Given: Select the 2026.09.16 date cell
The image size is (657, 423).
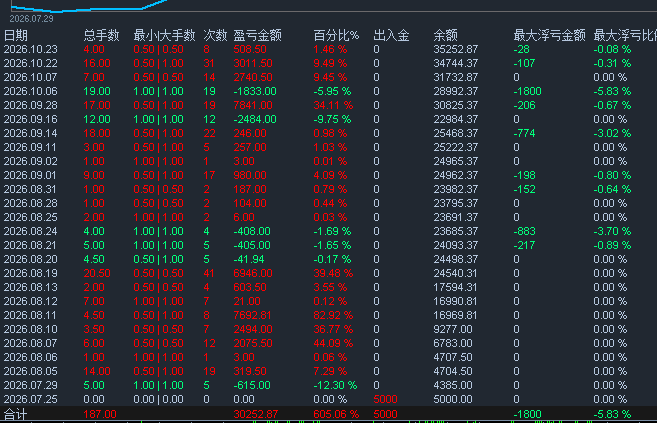Looking at the screenshot, I should (31, 119).
